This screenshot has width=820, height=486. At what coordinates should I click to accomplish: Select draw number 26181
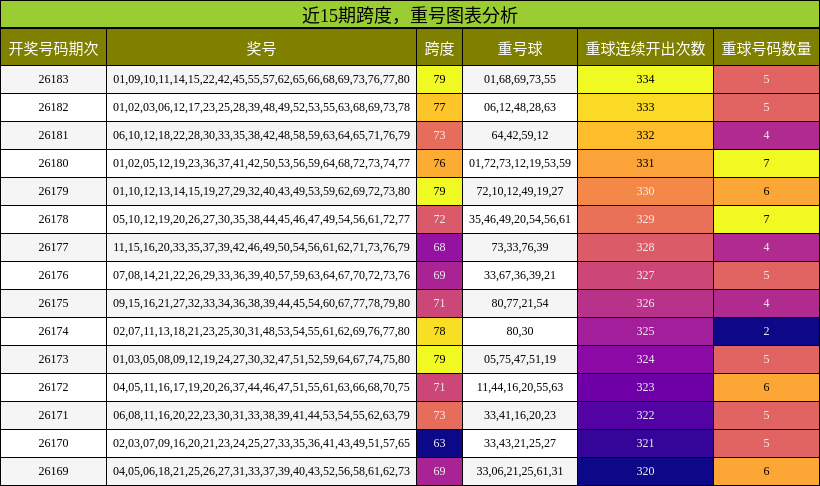tap(53, 135)
